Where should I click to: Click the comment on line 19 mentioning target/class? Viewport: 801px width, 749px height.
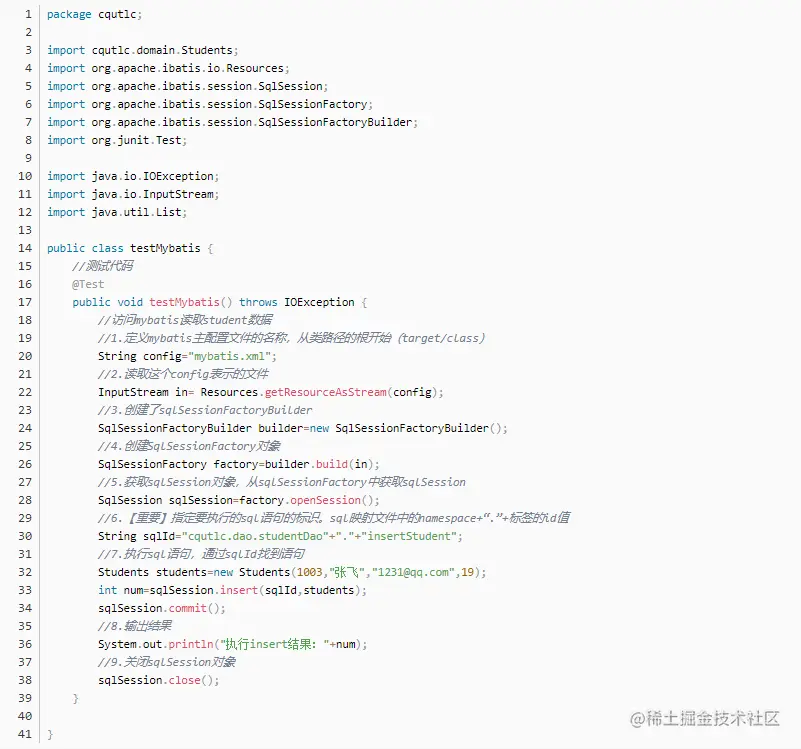291,338
